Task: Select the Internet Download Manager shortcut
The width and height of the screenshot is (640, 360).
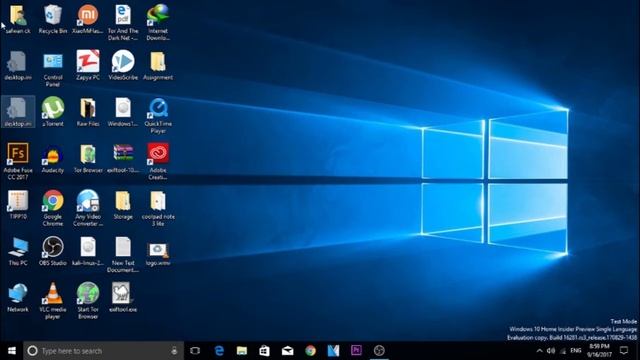Action: [158, 22]
